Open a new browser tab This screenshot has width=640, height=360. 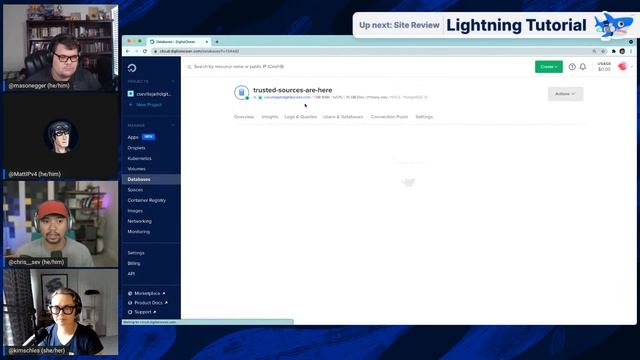217,42
